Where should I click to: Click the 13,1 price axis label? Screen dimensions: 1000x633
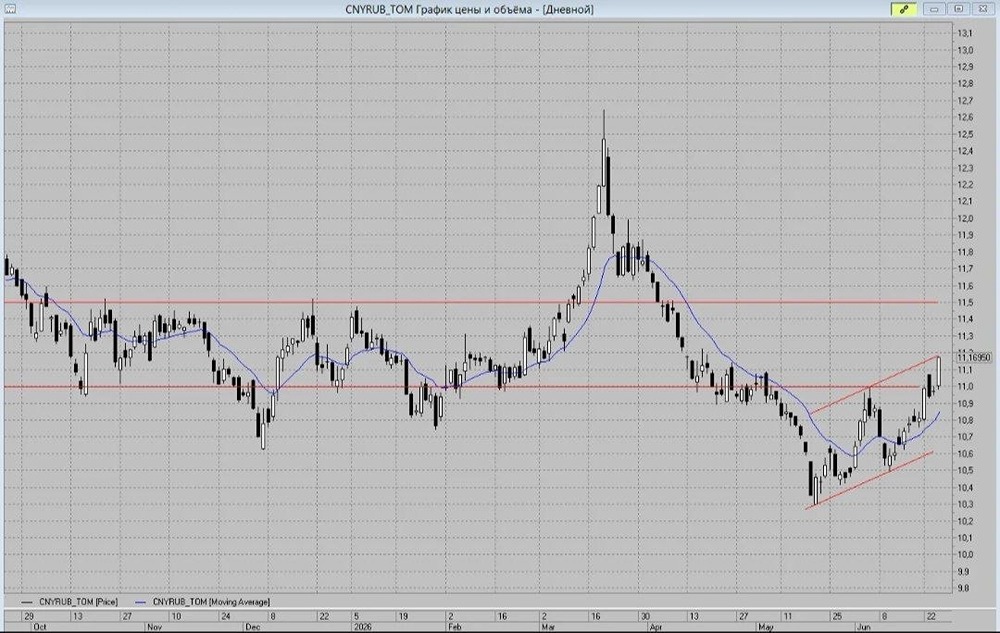tap(964, 33)
